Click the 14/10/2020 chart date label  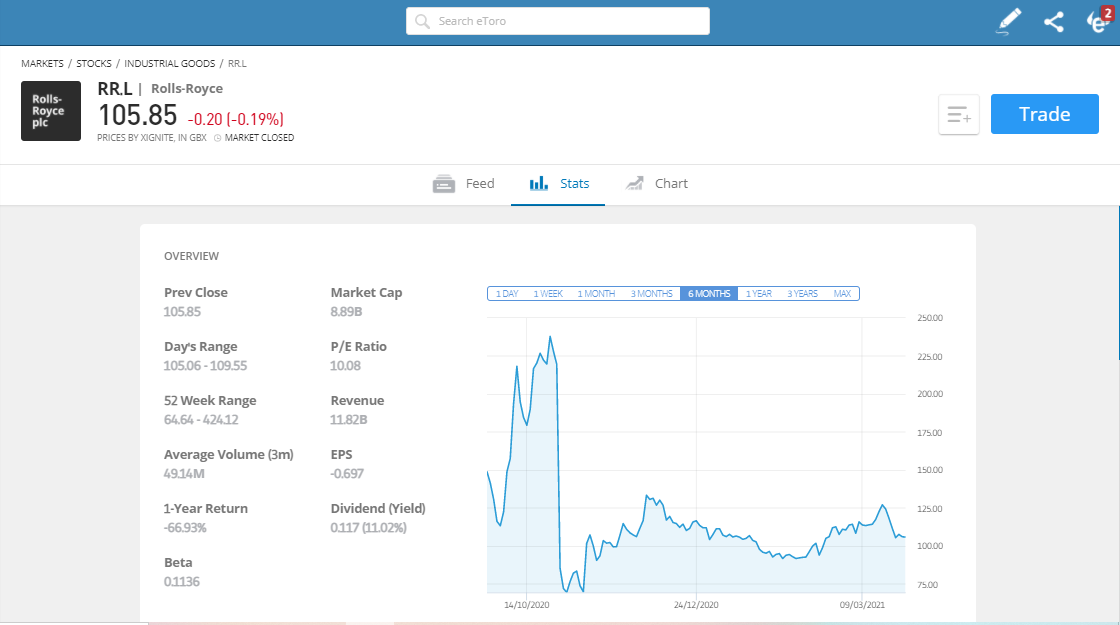point(526,605)
